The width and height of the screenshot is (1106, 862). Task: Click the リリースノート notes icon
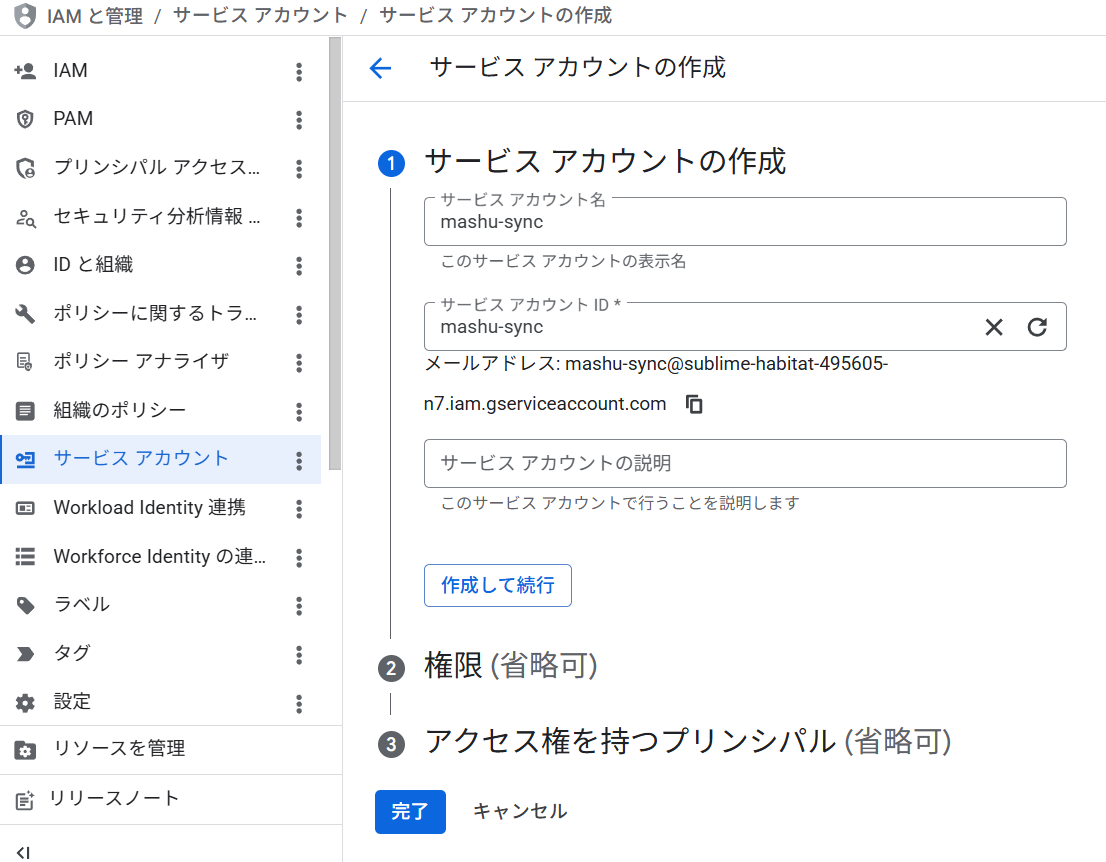coord(25,800)
